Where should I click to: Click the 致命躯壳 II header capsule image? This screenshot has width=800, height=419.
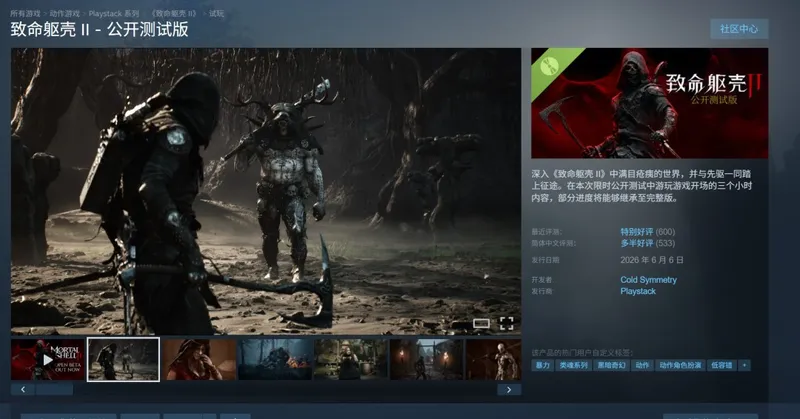(649, 103)
